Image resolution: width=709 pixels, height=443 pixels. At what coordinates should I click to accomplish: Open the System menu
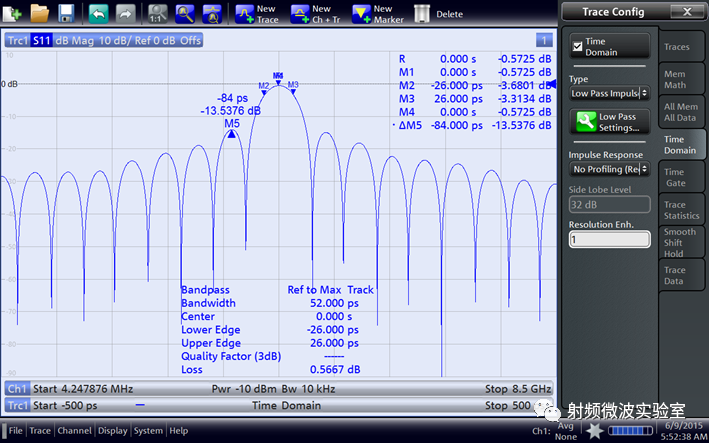click(x=148, y=430)
